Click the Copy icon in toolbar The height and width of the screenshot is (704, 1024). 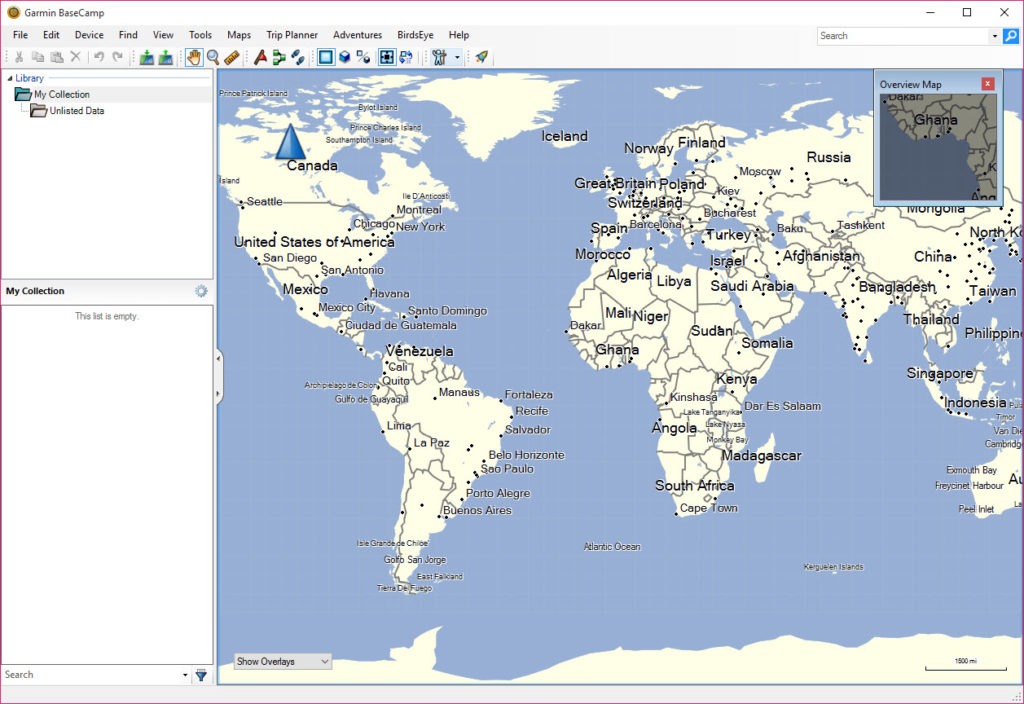pyautogui.click(x=38, y=57)
